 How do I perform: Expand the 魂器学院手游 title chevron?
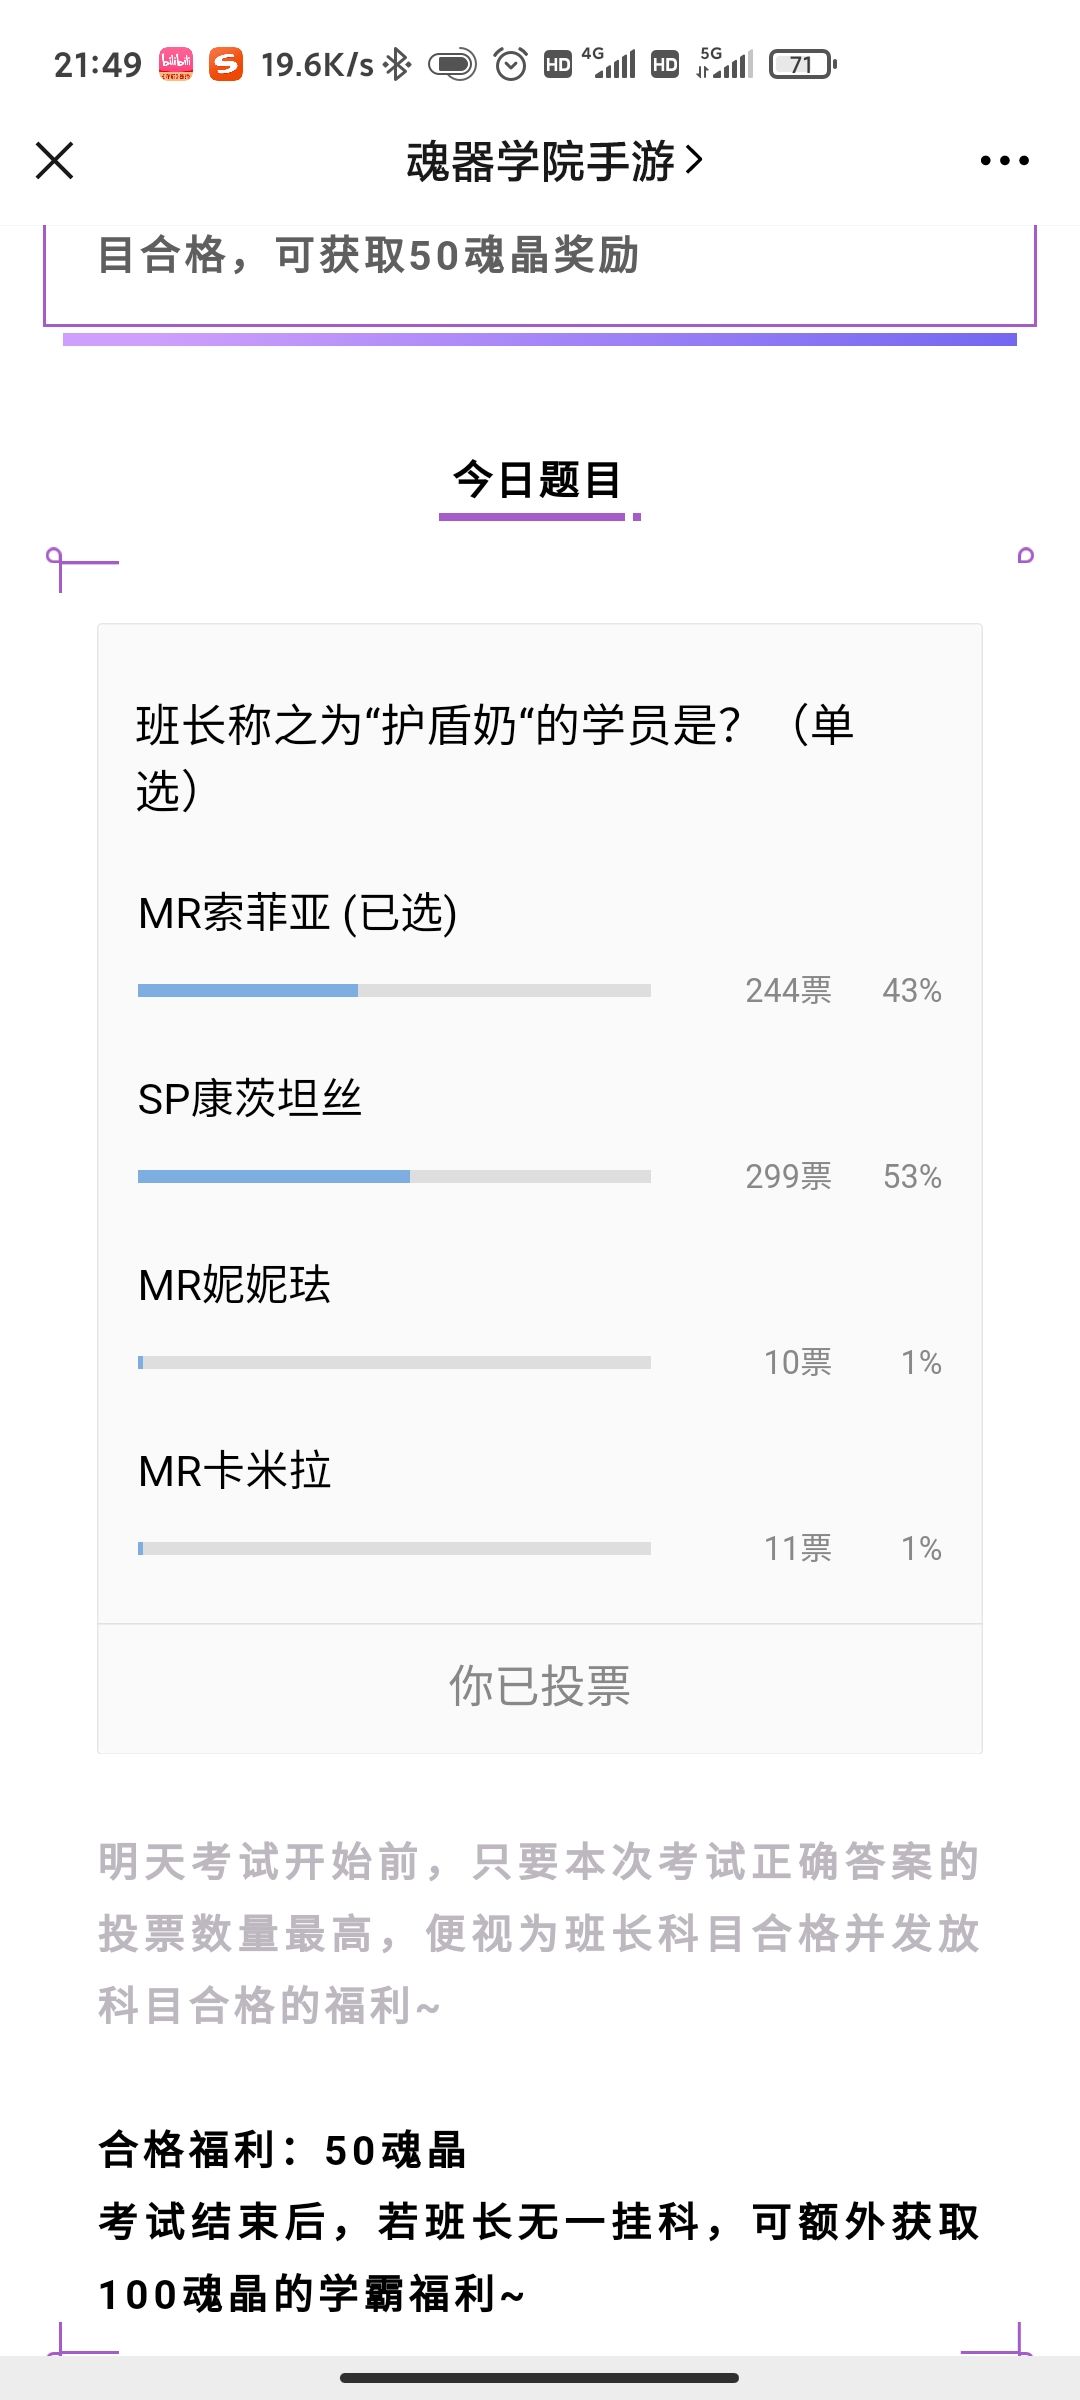click(694, 160)
